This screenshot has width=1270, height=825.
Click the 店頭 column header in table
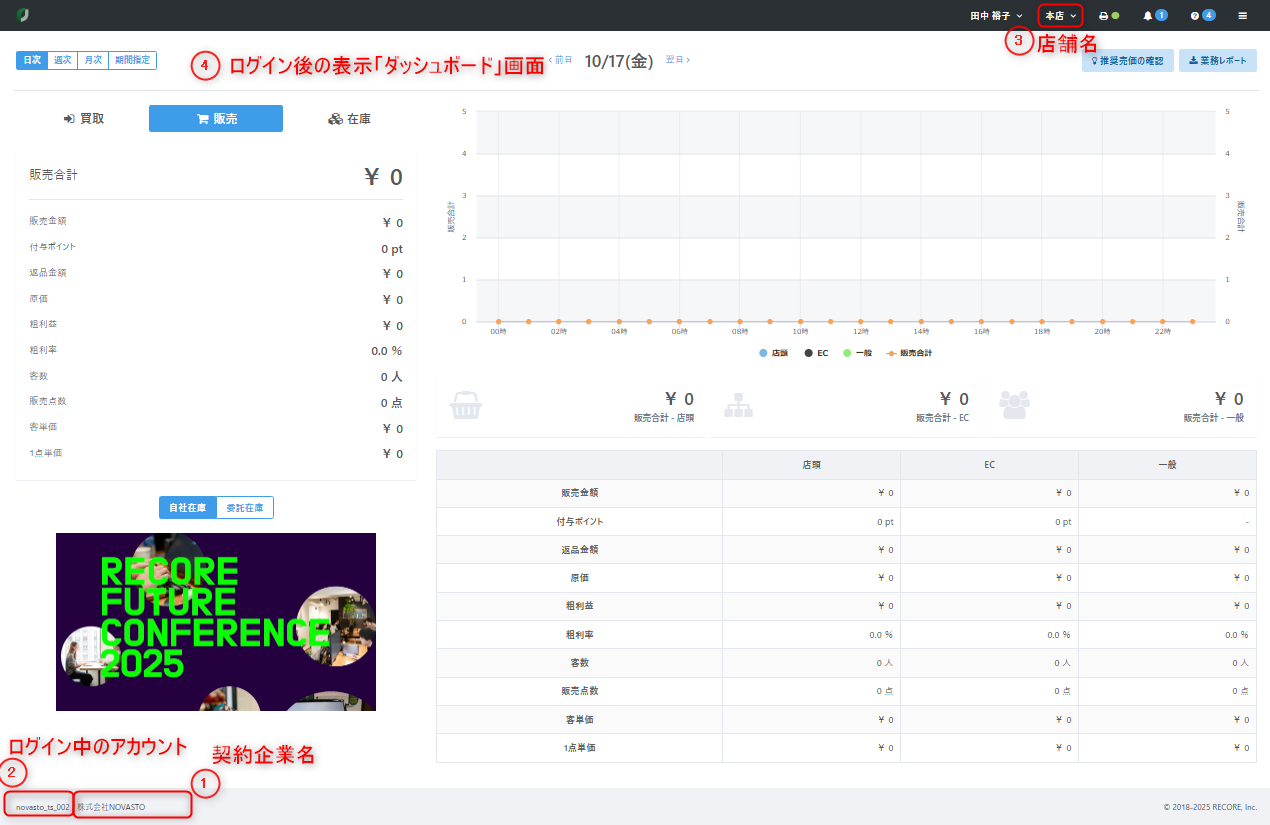click(x=811, y=465)
